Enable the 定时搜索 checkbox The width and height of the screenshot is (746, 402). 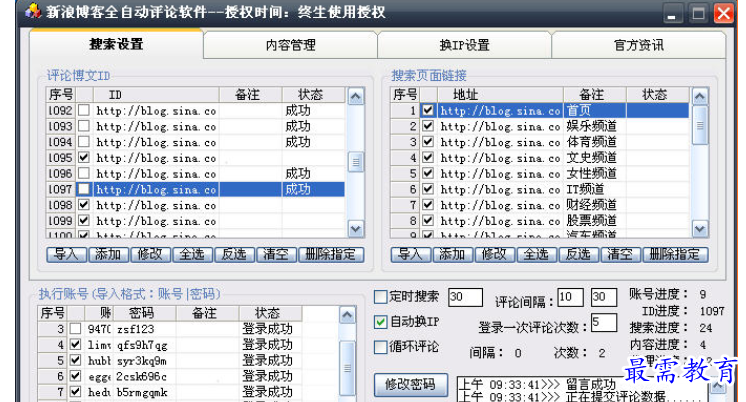pos(381,297)
